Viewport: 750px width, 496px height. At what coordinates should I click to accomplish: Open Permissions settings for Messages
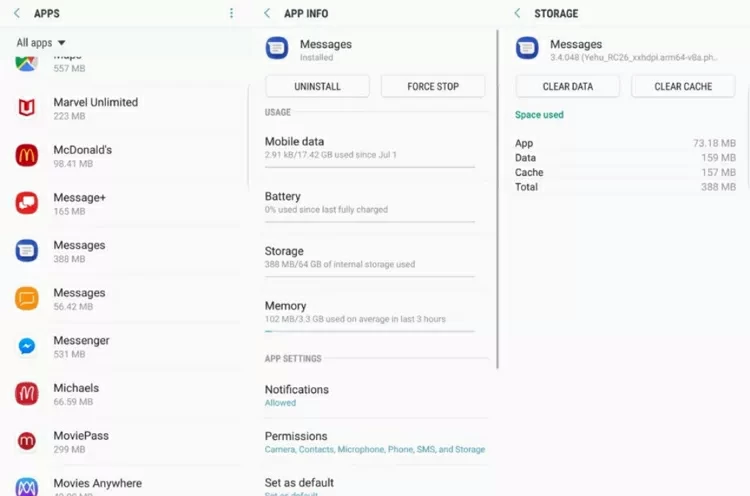tap(374, 442)
